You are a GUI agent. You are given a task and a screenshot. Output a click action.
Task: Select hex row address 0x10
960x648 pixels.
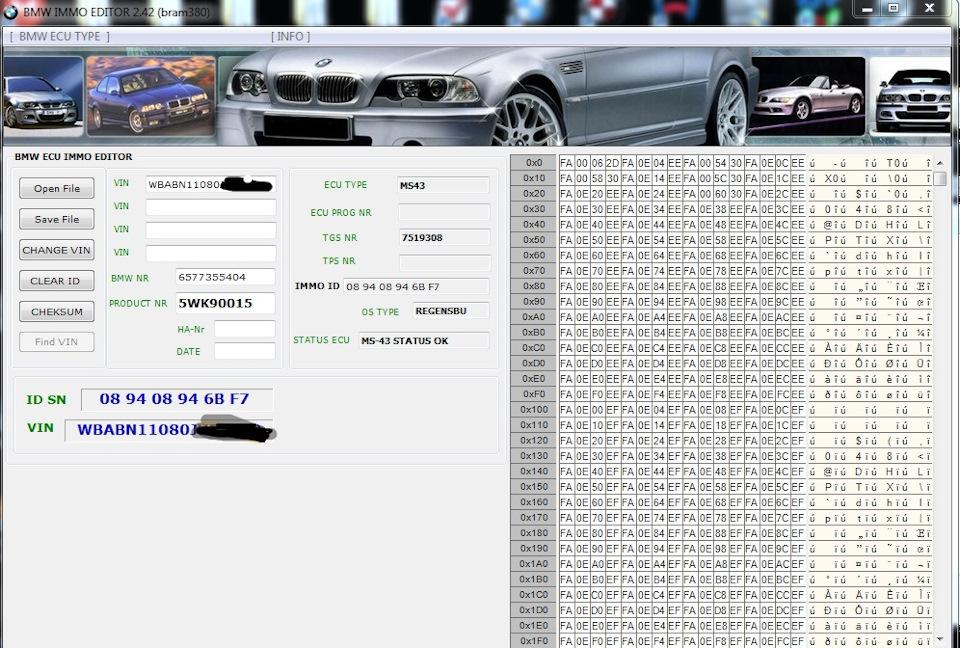pyautogui.click(x=533, y=178)
